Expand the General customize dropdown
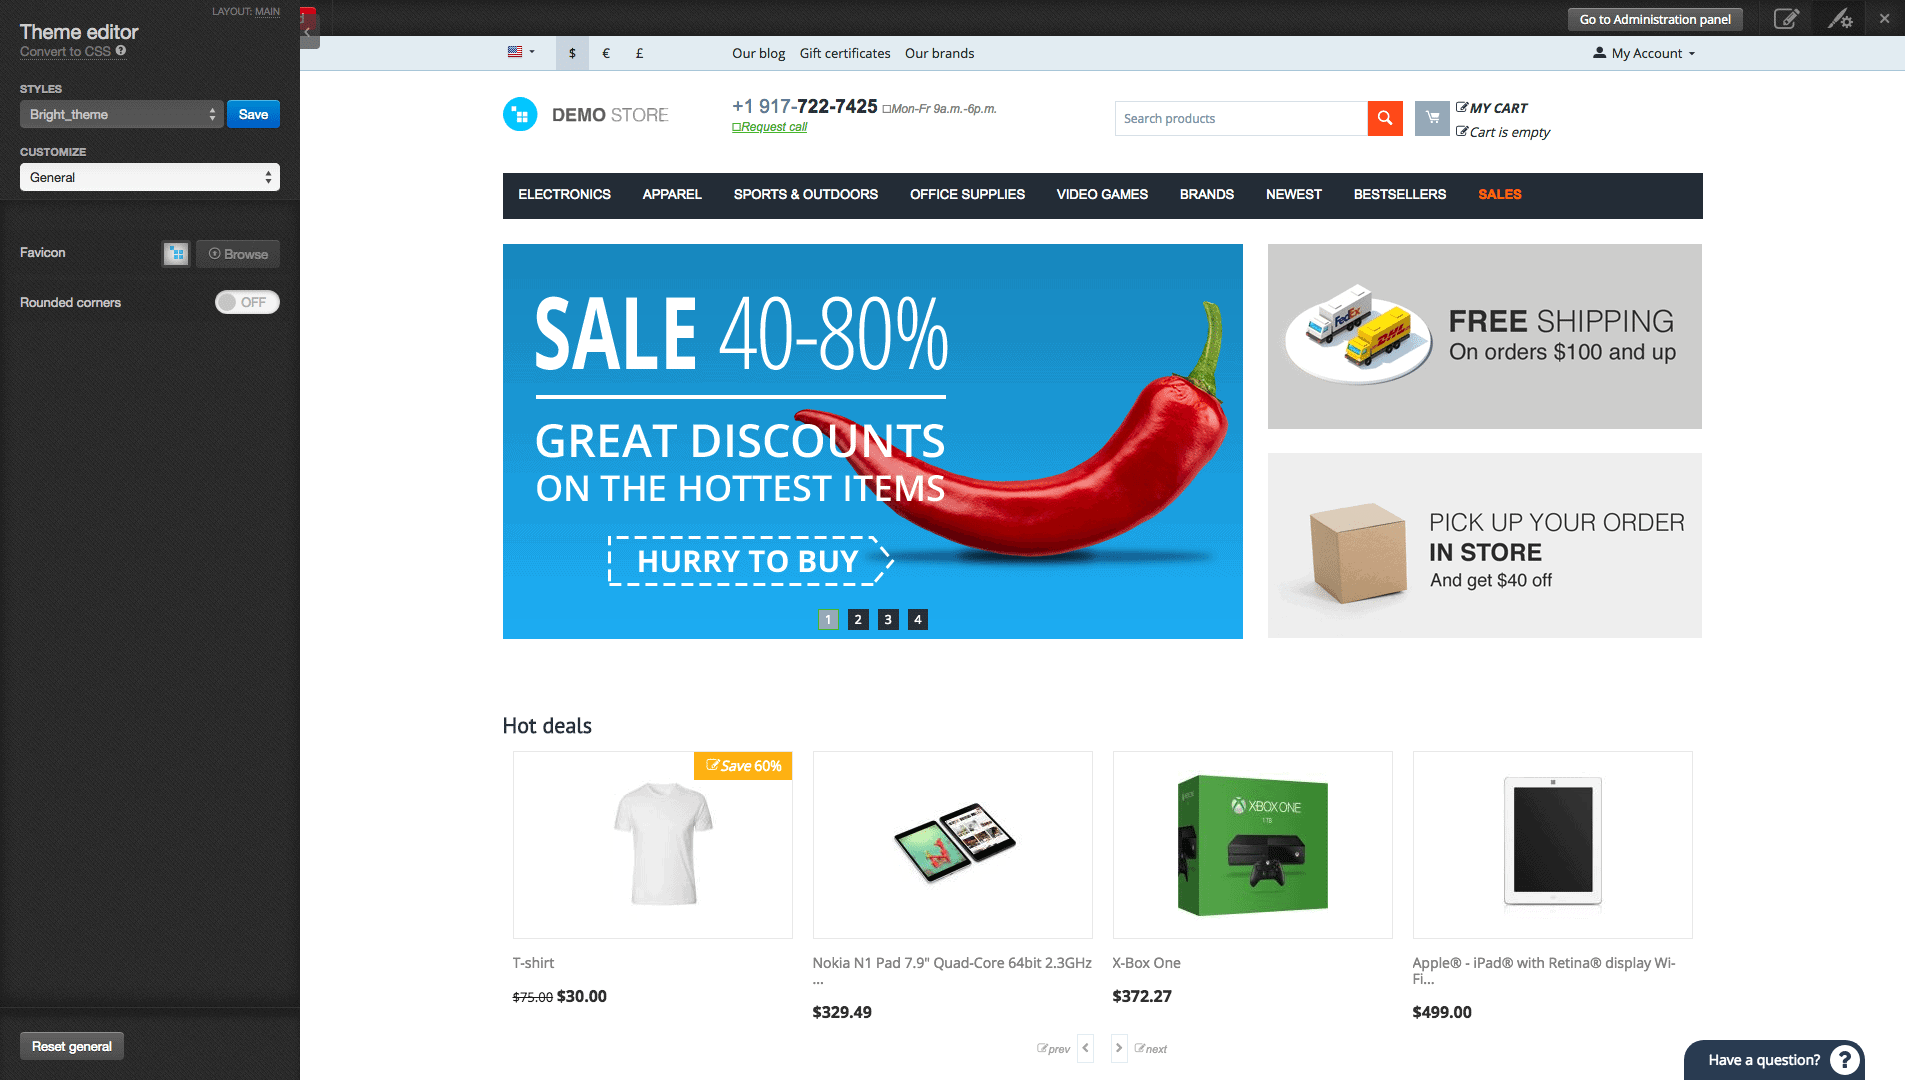The height and width of the screenshot is (1080, 1905). pos(150,177)
